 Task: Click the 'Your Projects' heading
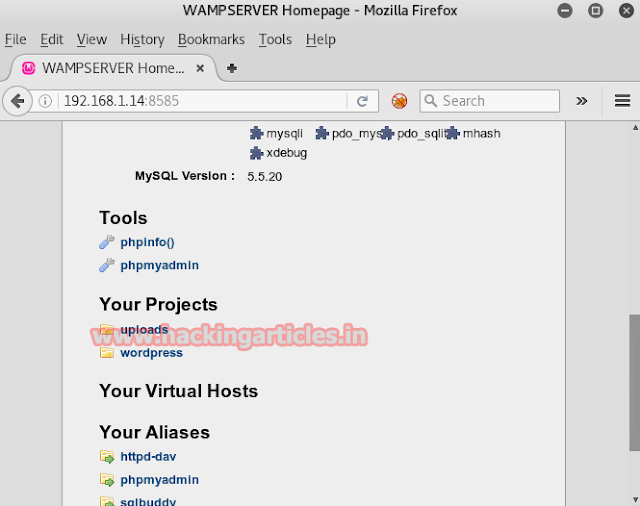(x=158, y=304)
